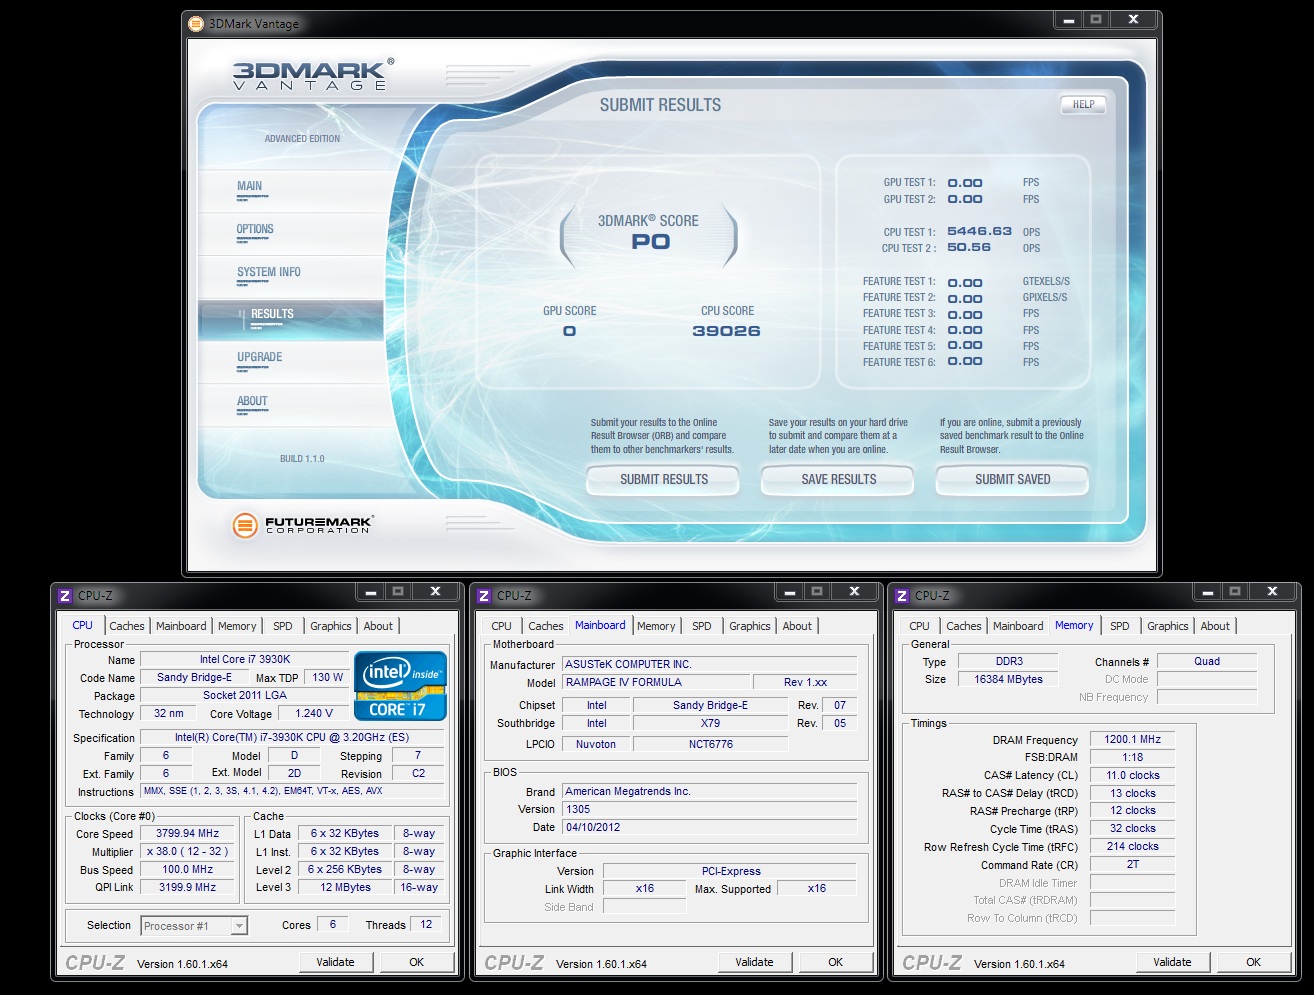The height and width of the screenshot is (995, 1314).
Task: Switch to Mainboard tab in first CPU-Z window
Action: tap(181, 626)
